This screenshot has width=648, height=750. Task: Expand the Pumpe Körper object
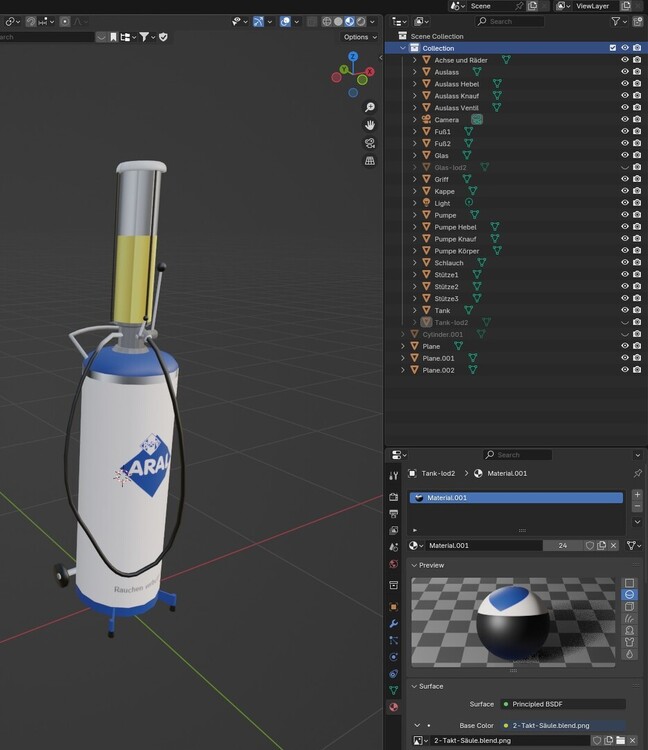point(414,251)
